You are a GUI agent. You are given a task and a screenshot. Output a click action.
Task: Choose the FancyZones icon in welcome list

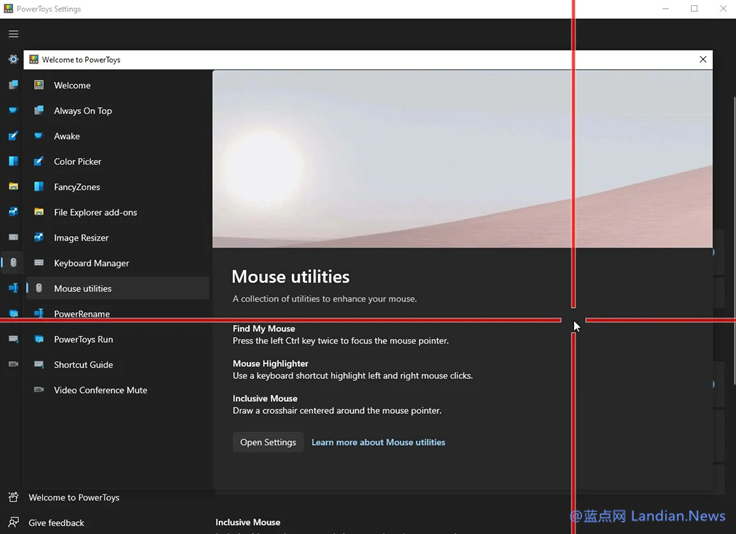click(x=39, y=187)
